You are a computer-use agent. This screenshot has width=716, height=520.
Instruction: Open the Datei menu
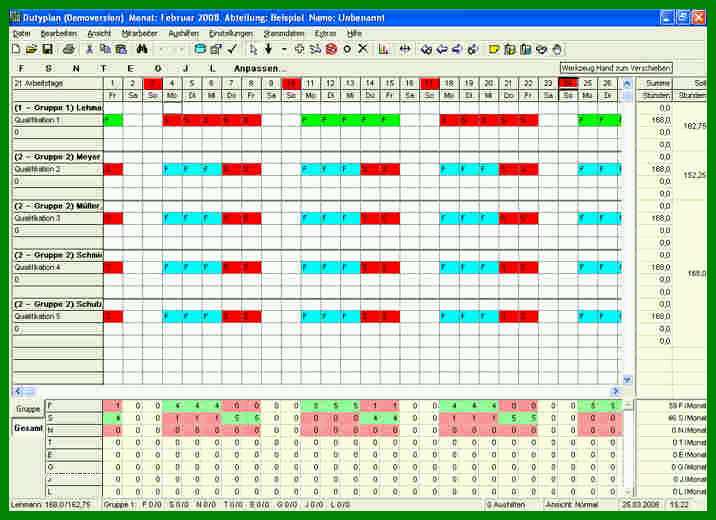coord(22,34)
